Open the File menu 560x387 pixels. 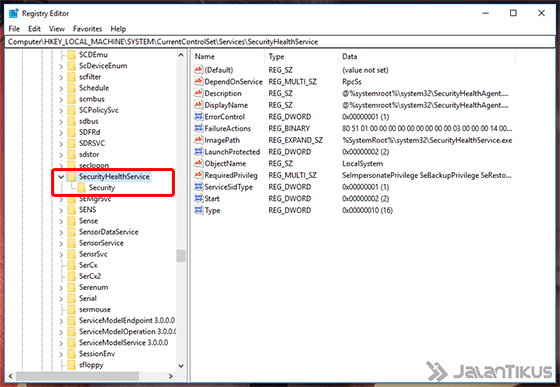tap(14, 29)
